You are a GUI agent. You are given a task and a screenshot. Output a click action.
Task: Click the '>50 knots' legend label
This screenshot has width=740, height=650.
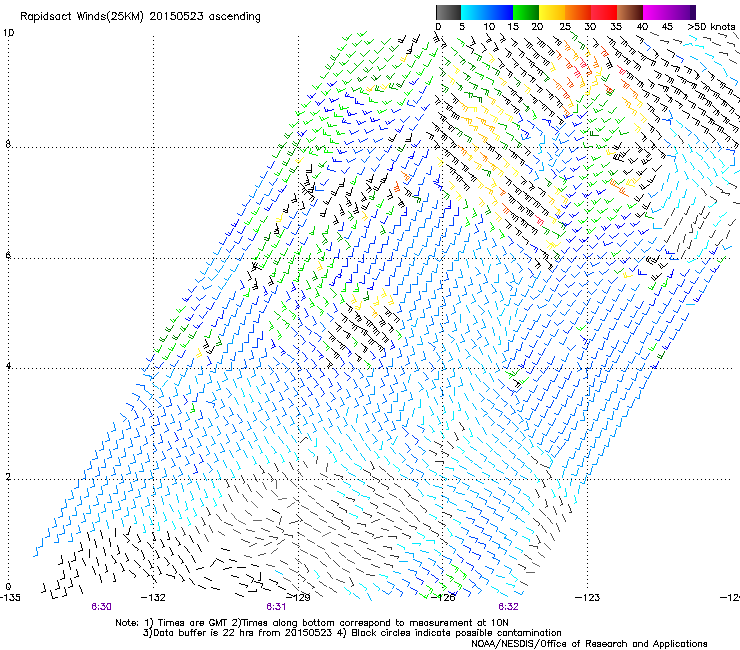[711, 27]
